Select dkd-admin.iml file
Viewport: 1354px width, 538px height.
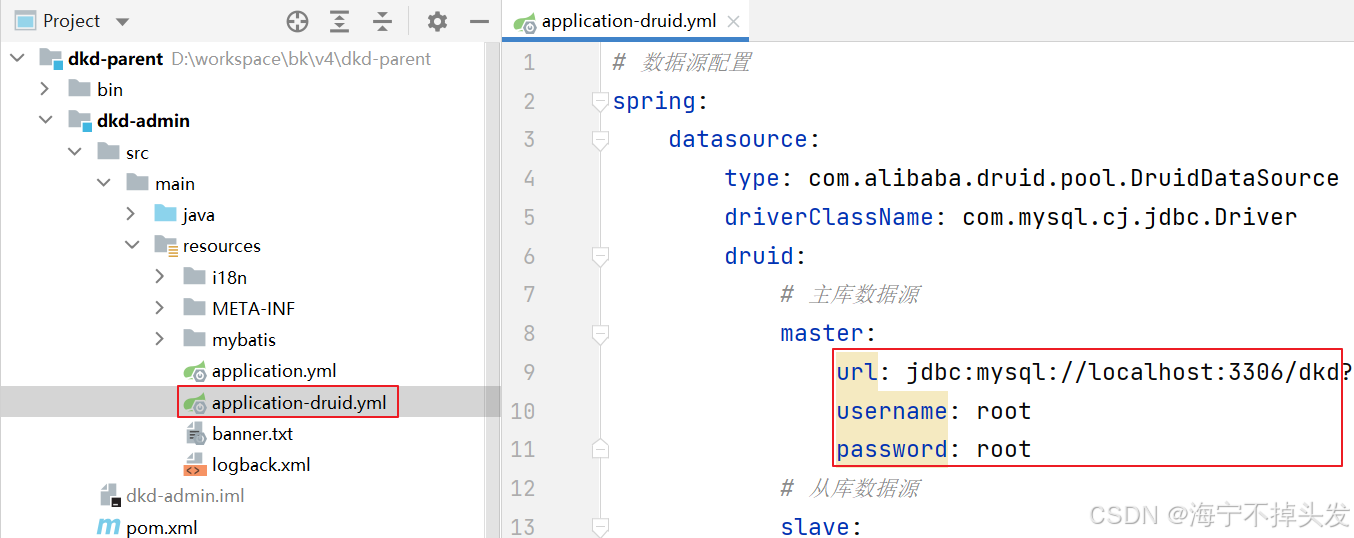[185, 495]
